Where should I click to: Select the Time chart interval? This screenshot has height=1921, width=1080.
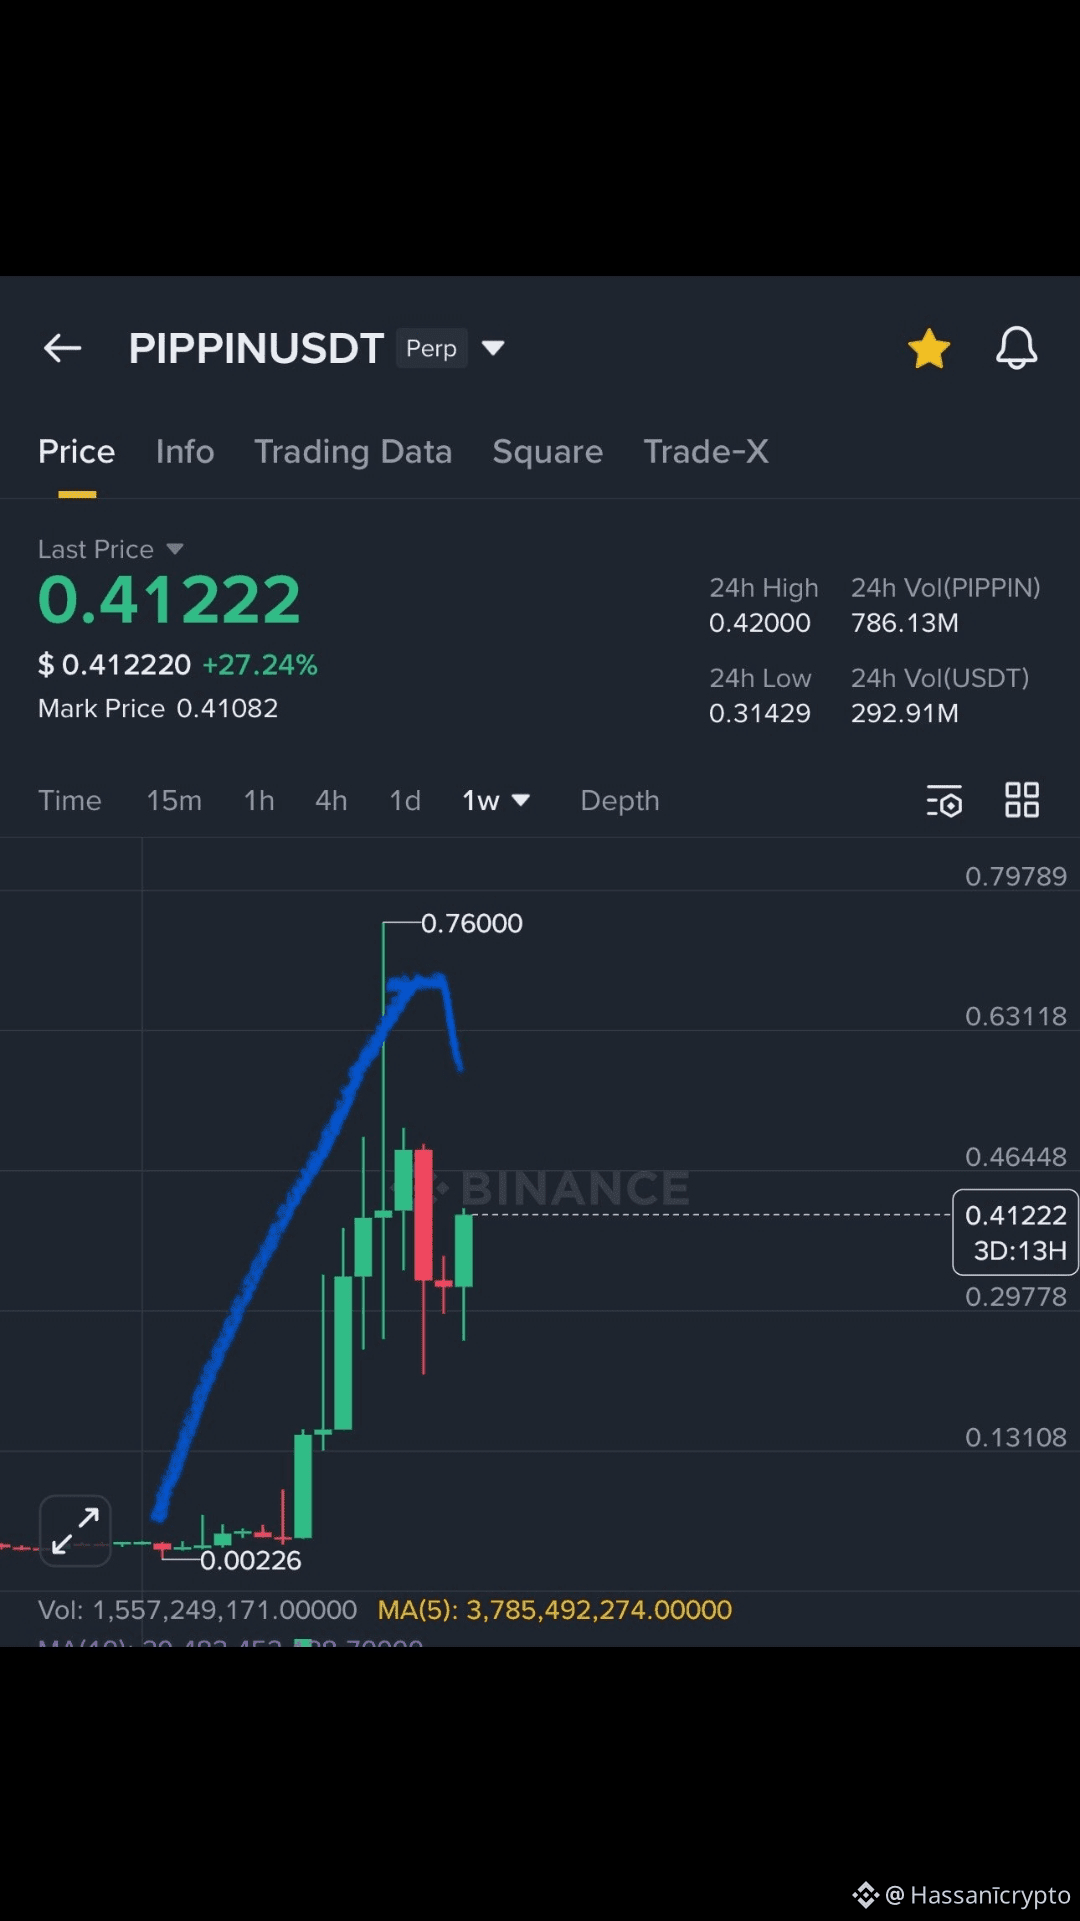[x=70, y=801]
